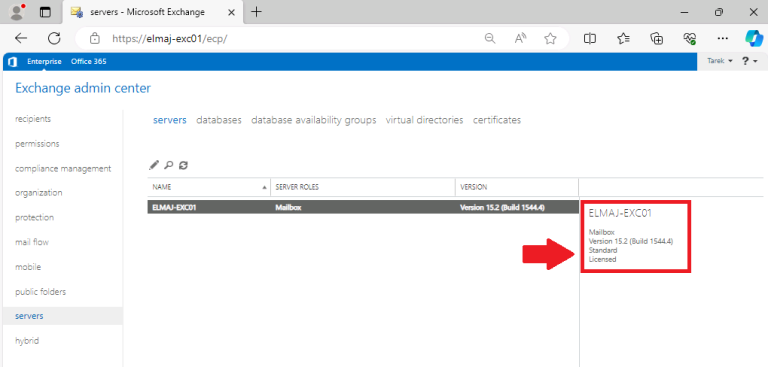
Task: Click the site lock icon in address bar
Action: [95, 39]
